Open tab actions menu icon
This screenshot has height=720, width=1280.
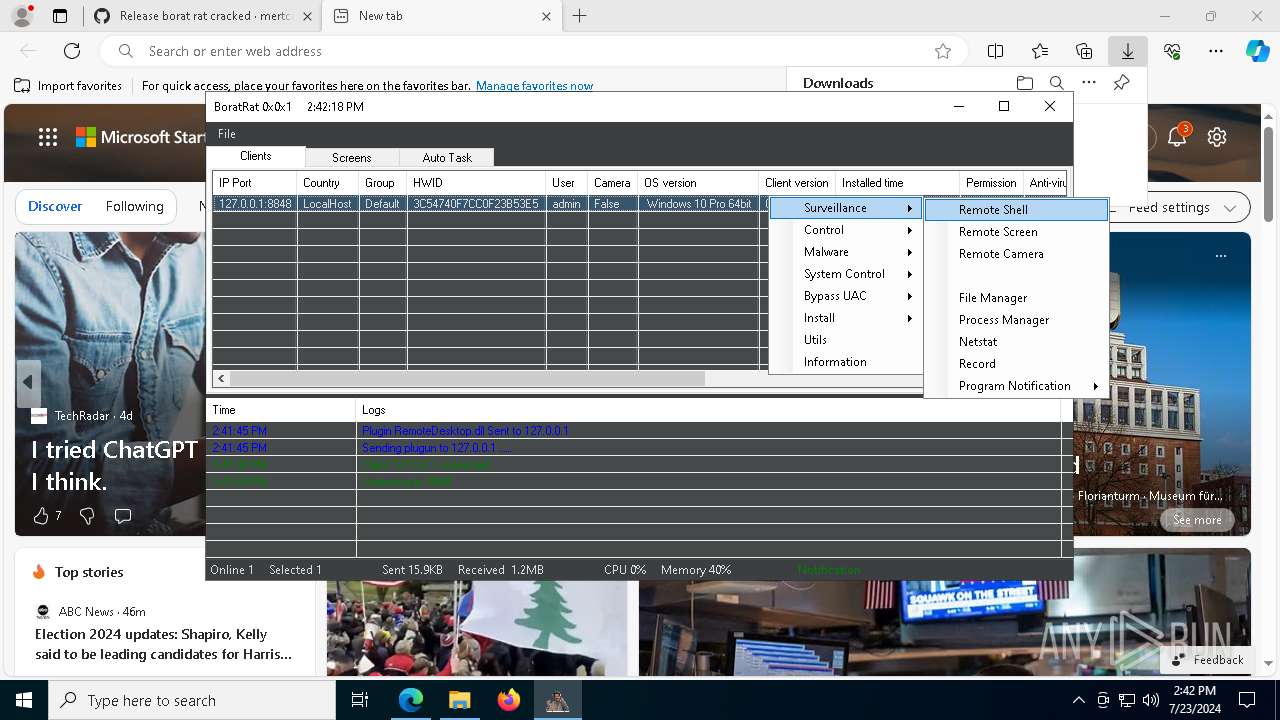(x=60, y=16)
